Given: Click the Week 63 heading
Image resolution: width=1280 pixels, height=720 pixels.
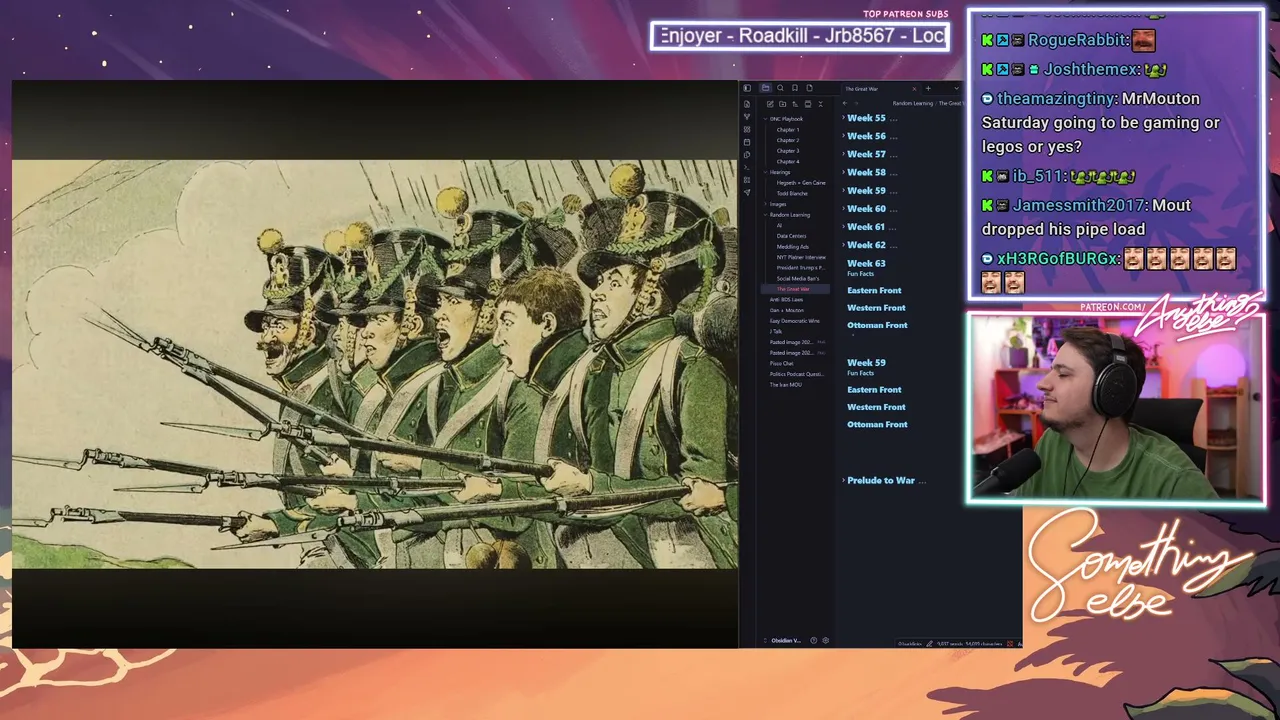Looking at the screenshot, I should pos(866,264).
